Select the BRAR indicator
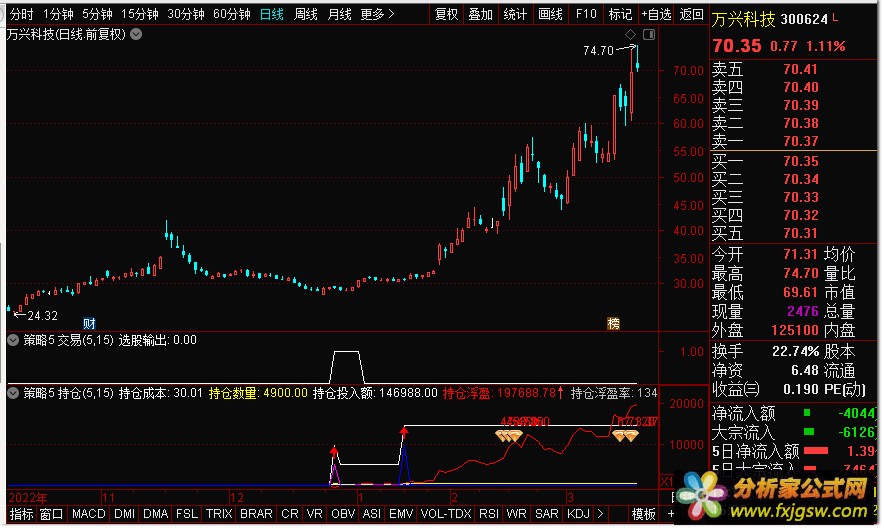This screenshot has height=528, width=884. [x=256, y=514]
